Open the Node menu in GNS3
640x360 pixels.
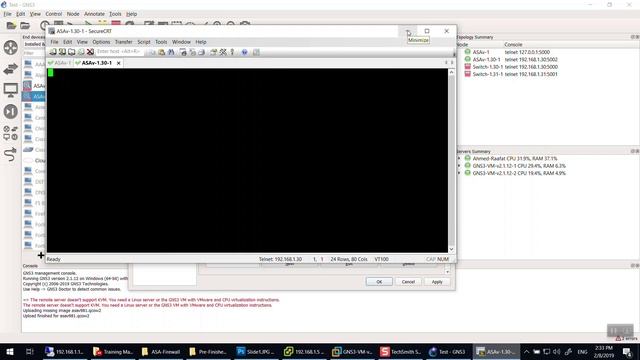point(73,14)
